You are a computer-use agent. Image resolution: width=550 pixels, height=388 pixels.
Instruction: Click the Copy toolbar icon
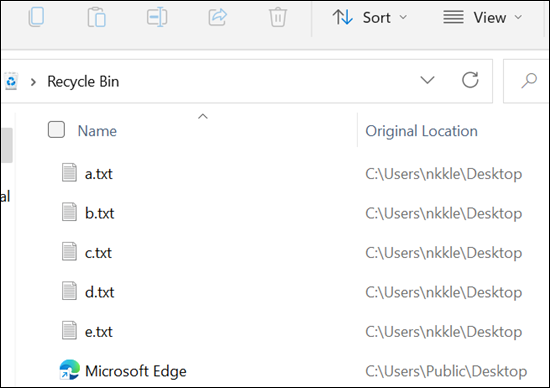pos(36,17)
